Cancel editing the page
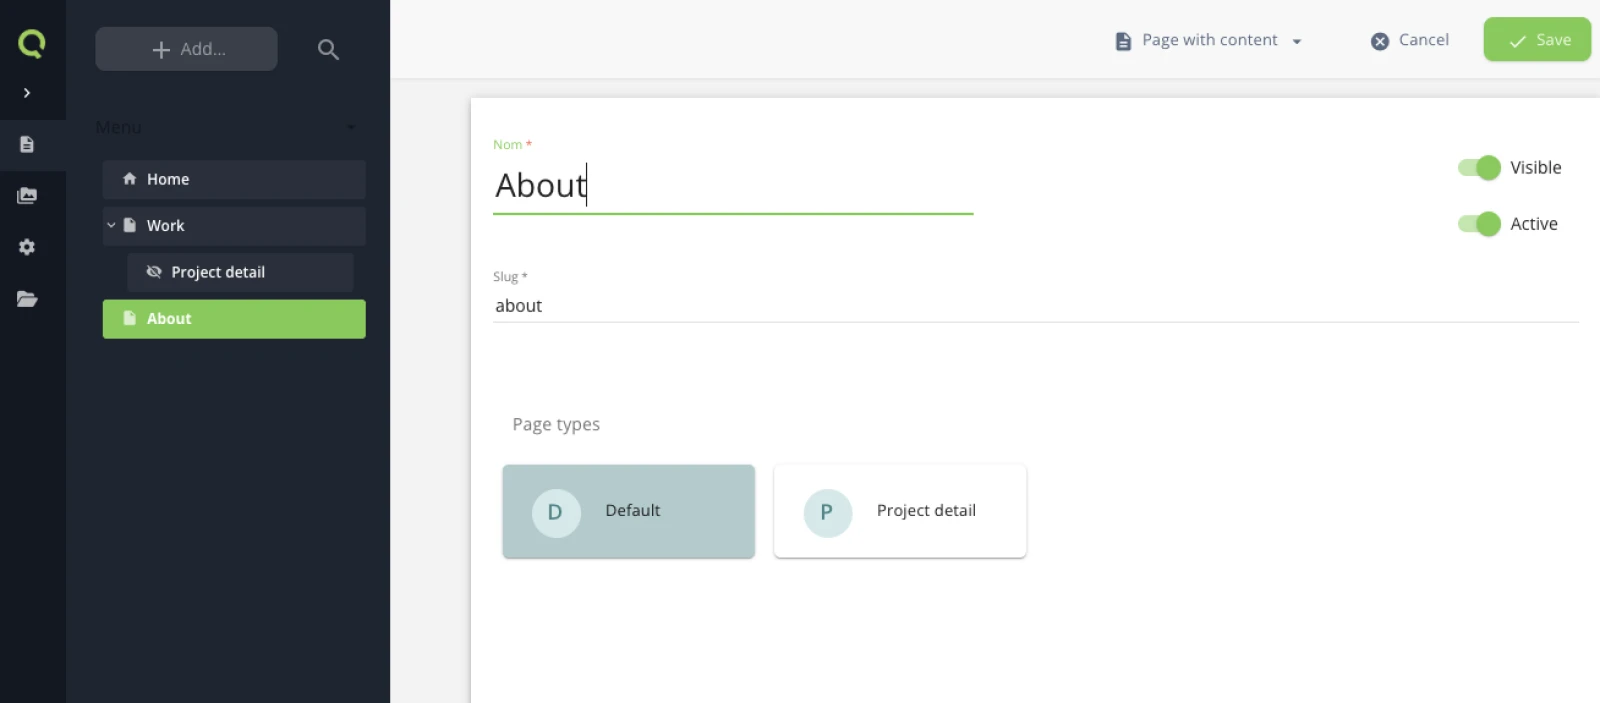 pos(1409,40)
